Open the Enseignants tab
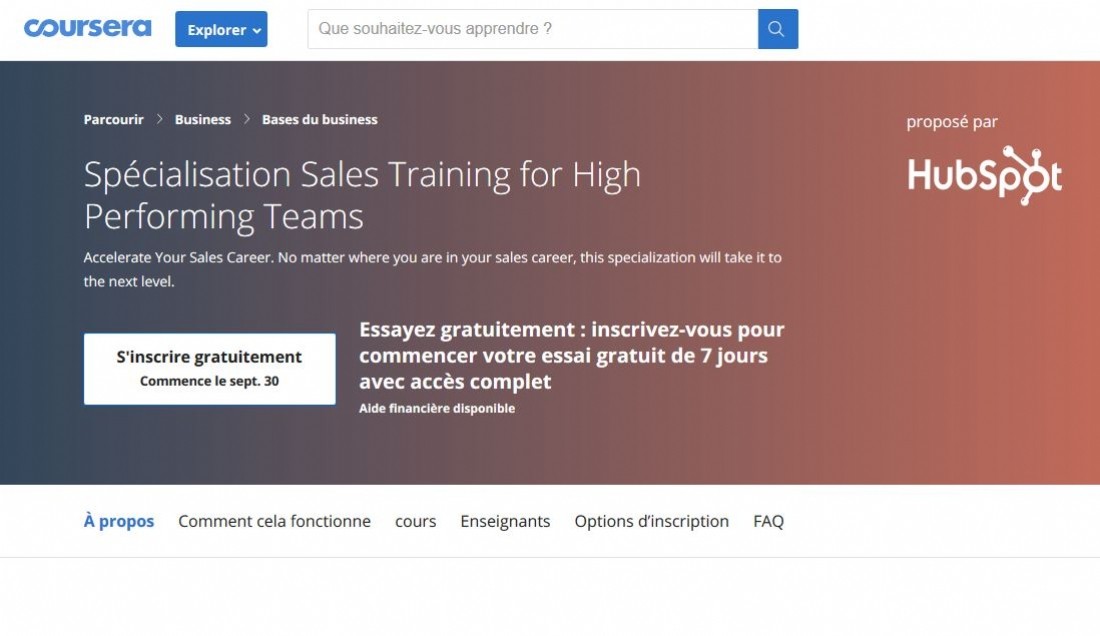 505,521
